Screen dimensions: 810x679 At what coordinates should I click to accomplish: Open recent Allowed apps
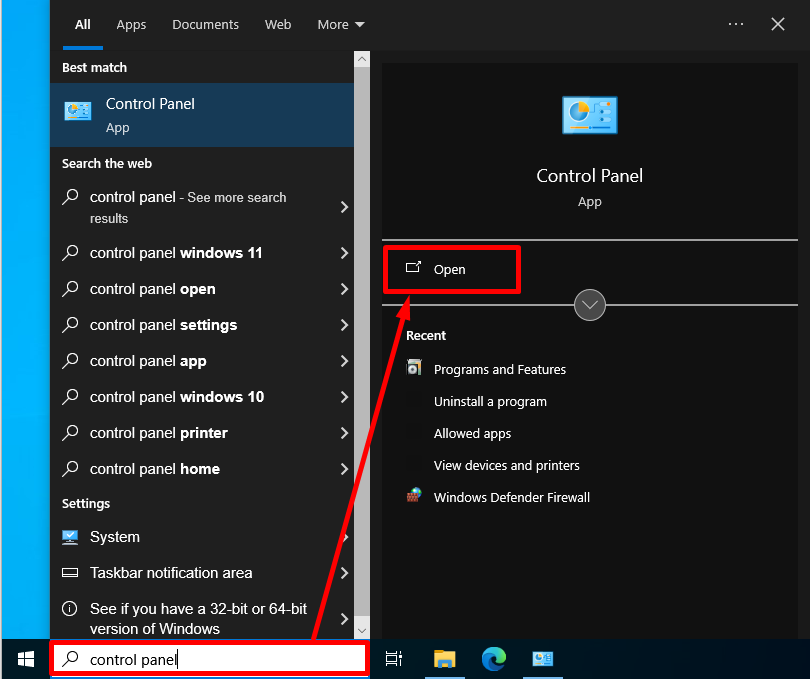pyautogui.click(x=472, y=434)
